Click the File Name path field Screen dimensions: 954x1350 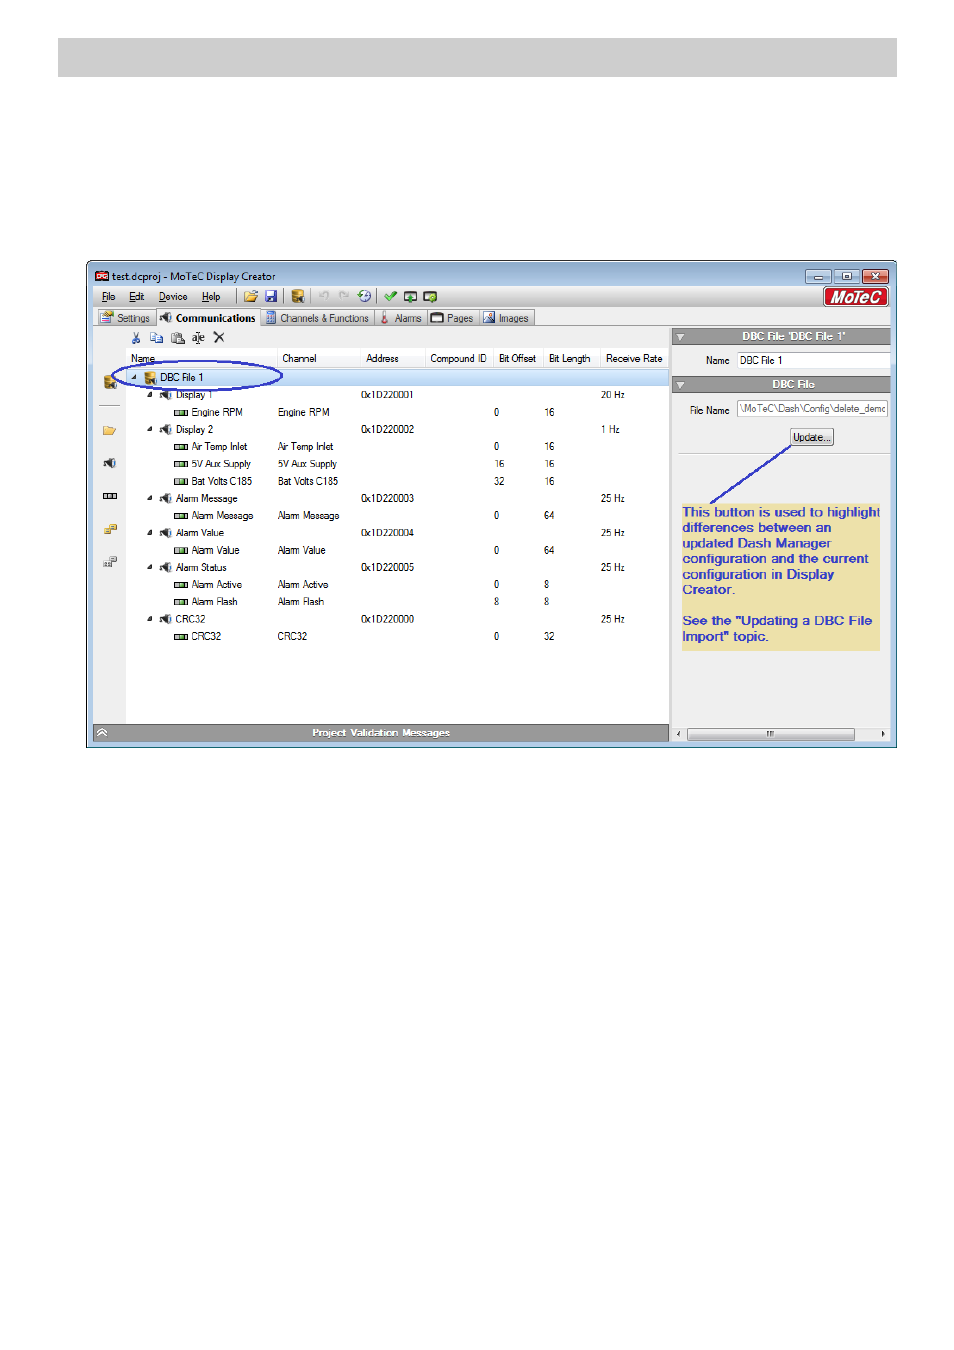(812, 409)
